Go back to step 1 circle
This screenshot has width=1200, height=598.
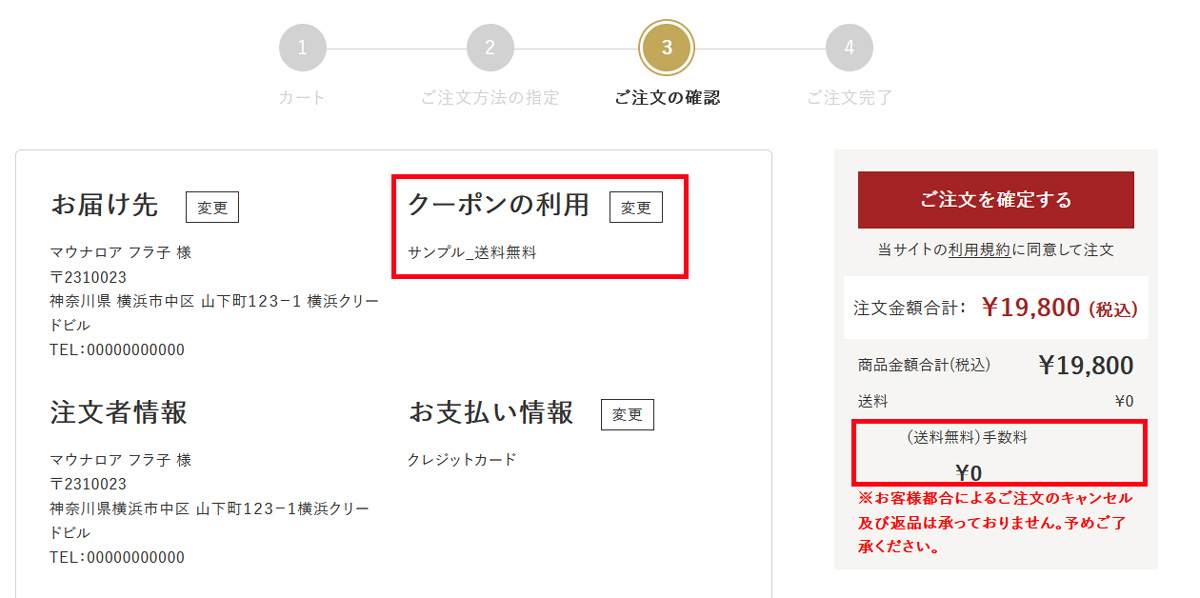click(x=303, y=48)
